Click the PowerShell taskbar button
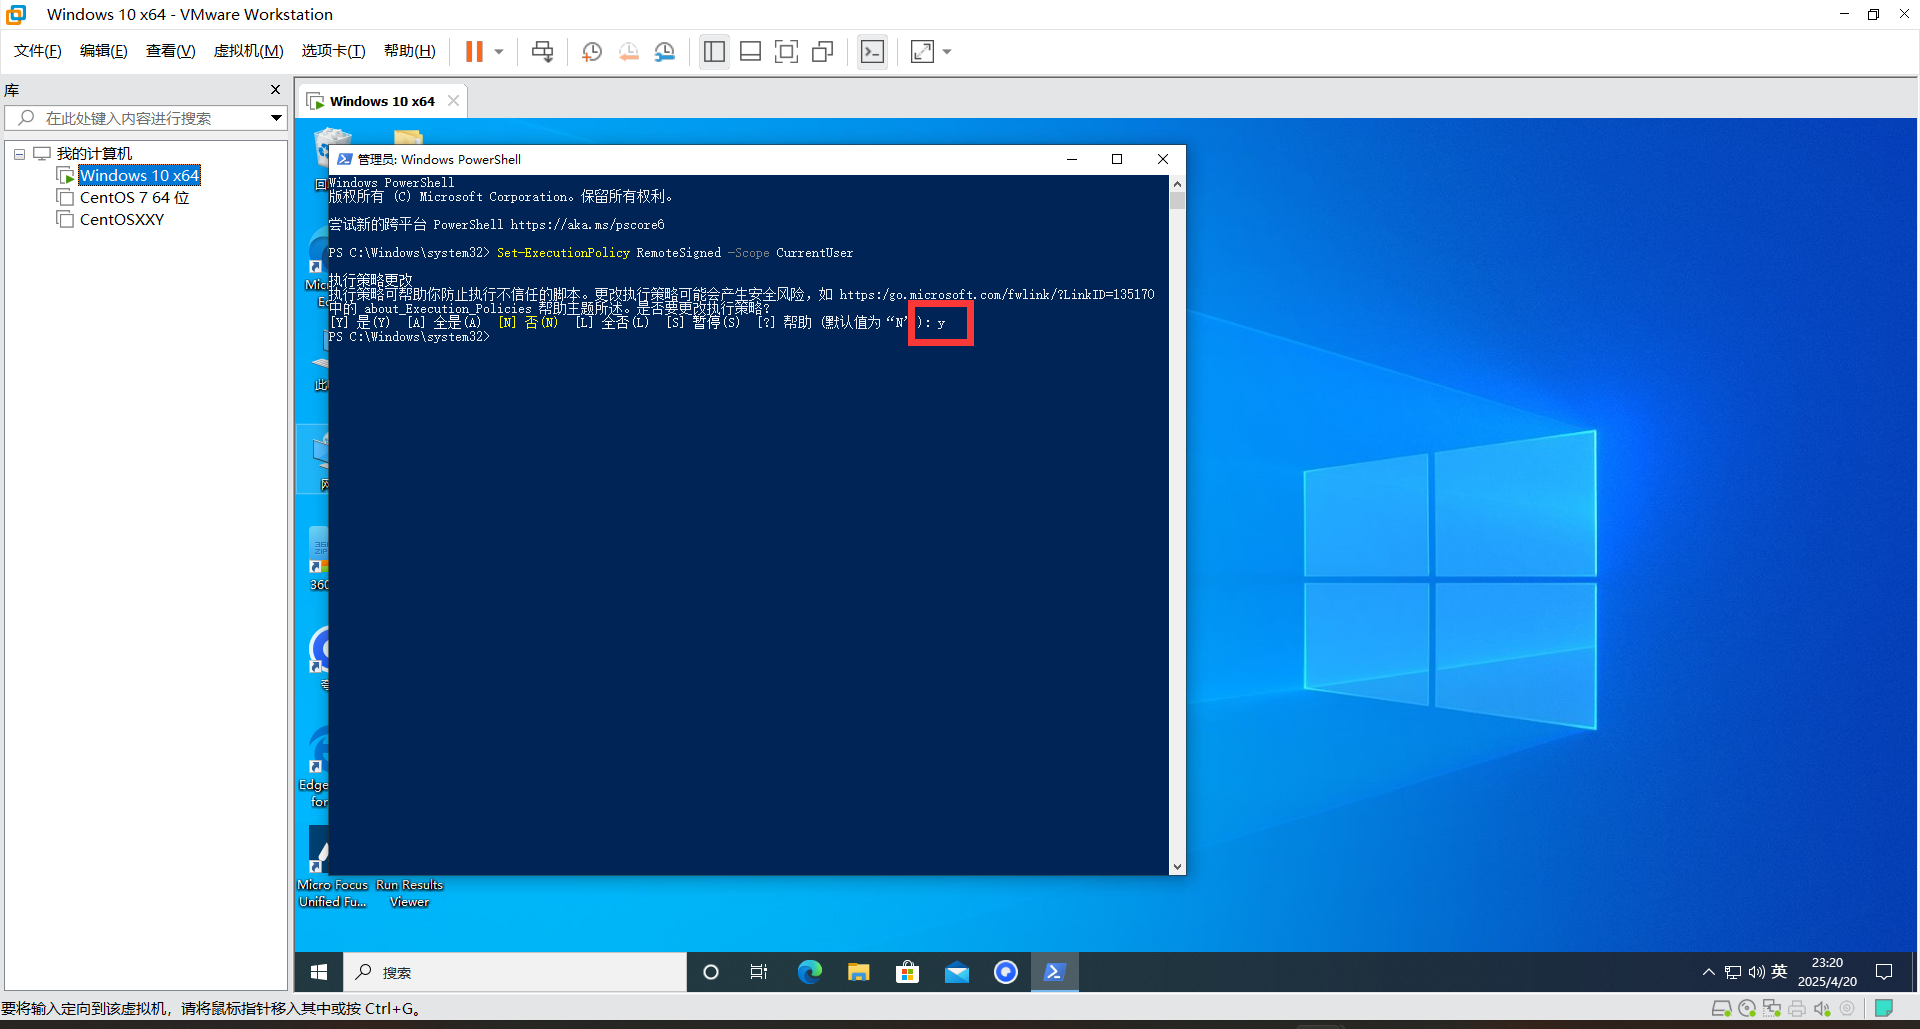The image size is (1920, 1029). (x=1055, y=972)
